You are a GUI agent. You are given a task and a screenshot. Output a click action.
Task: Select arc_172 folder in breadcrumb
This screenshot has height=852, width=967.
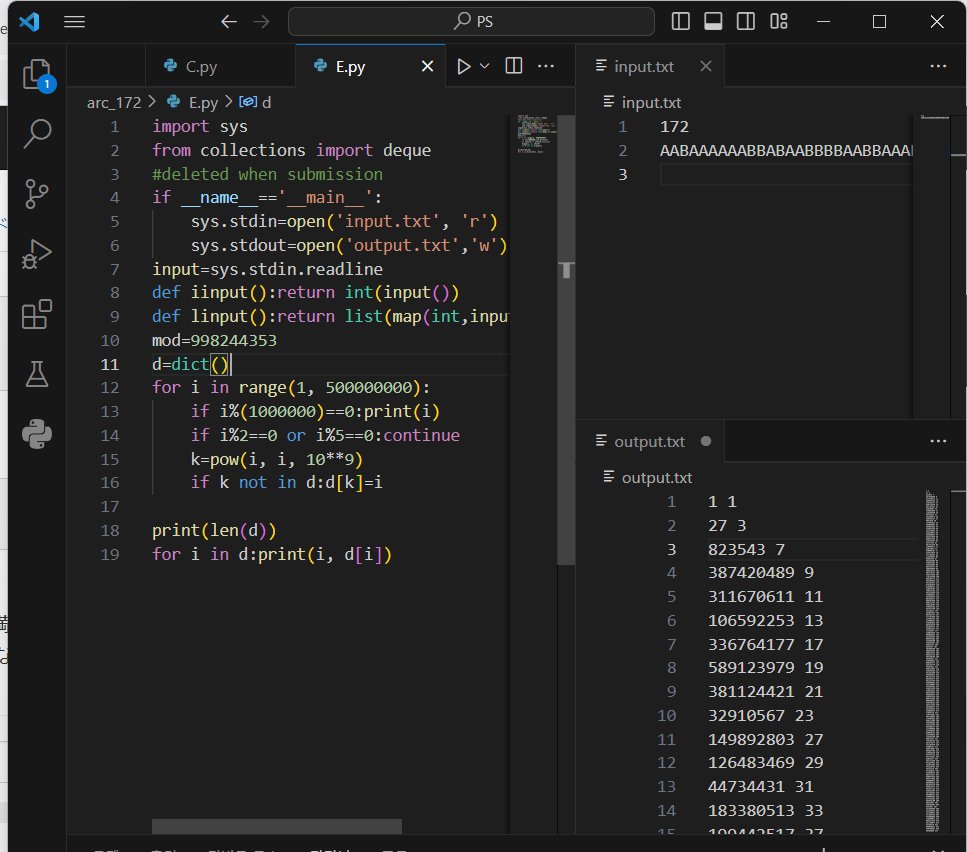(114, 102)
